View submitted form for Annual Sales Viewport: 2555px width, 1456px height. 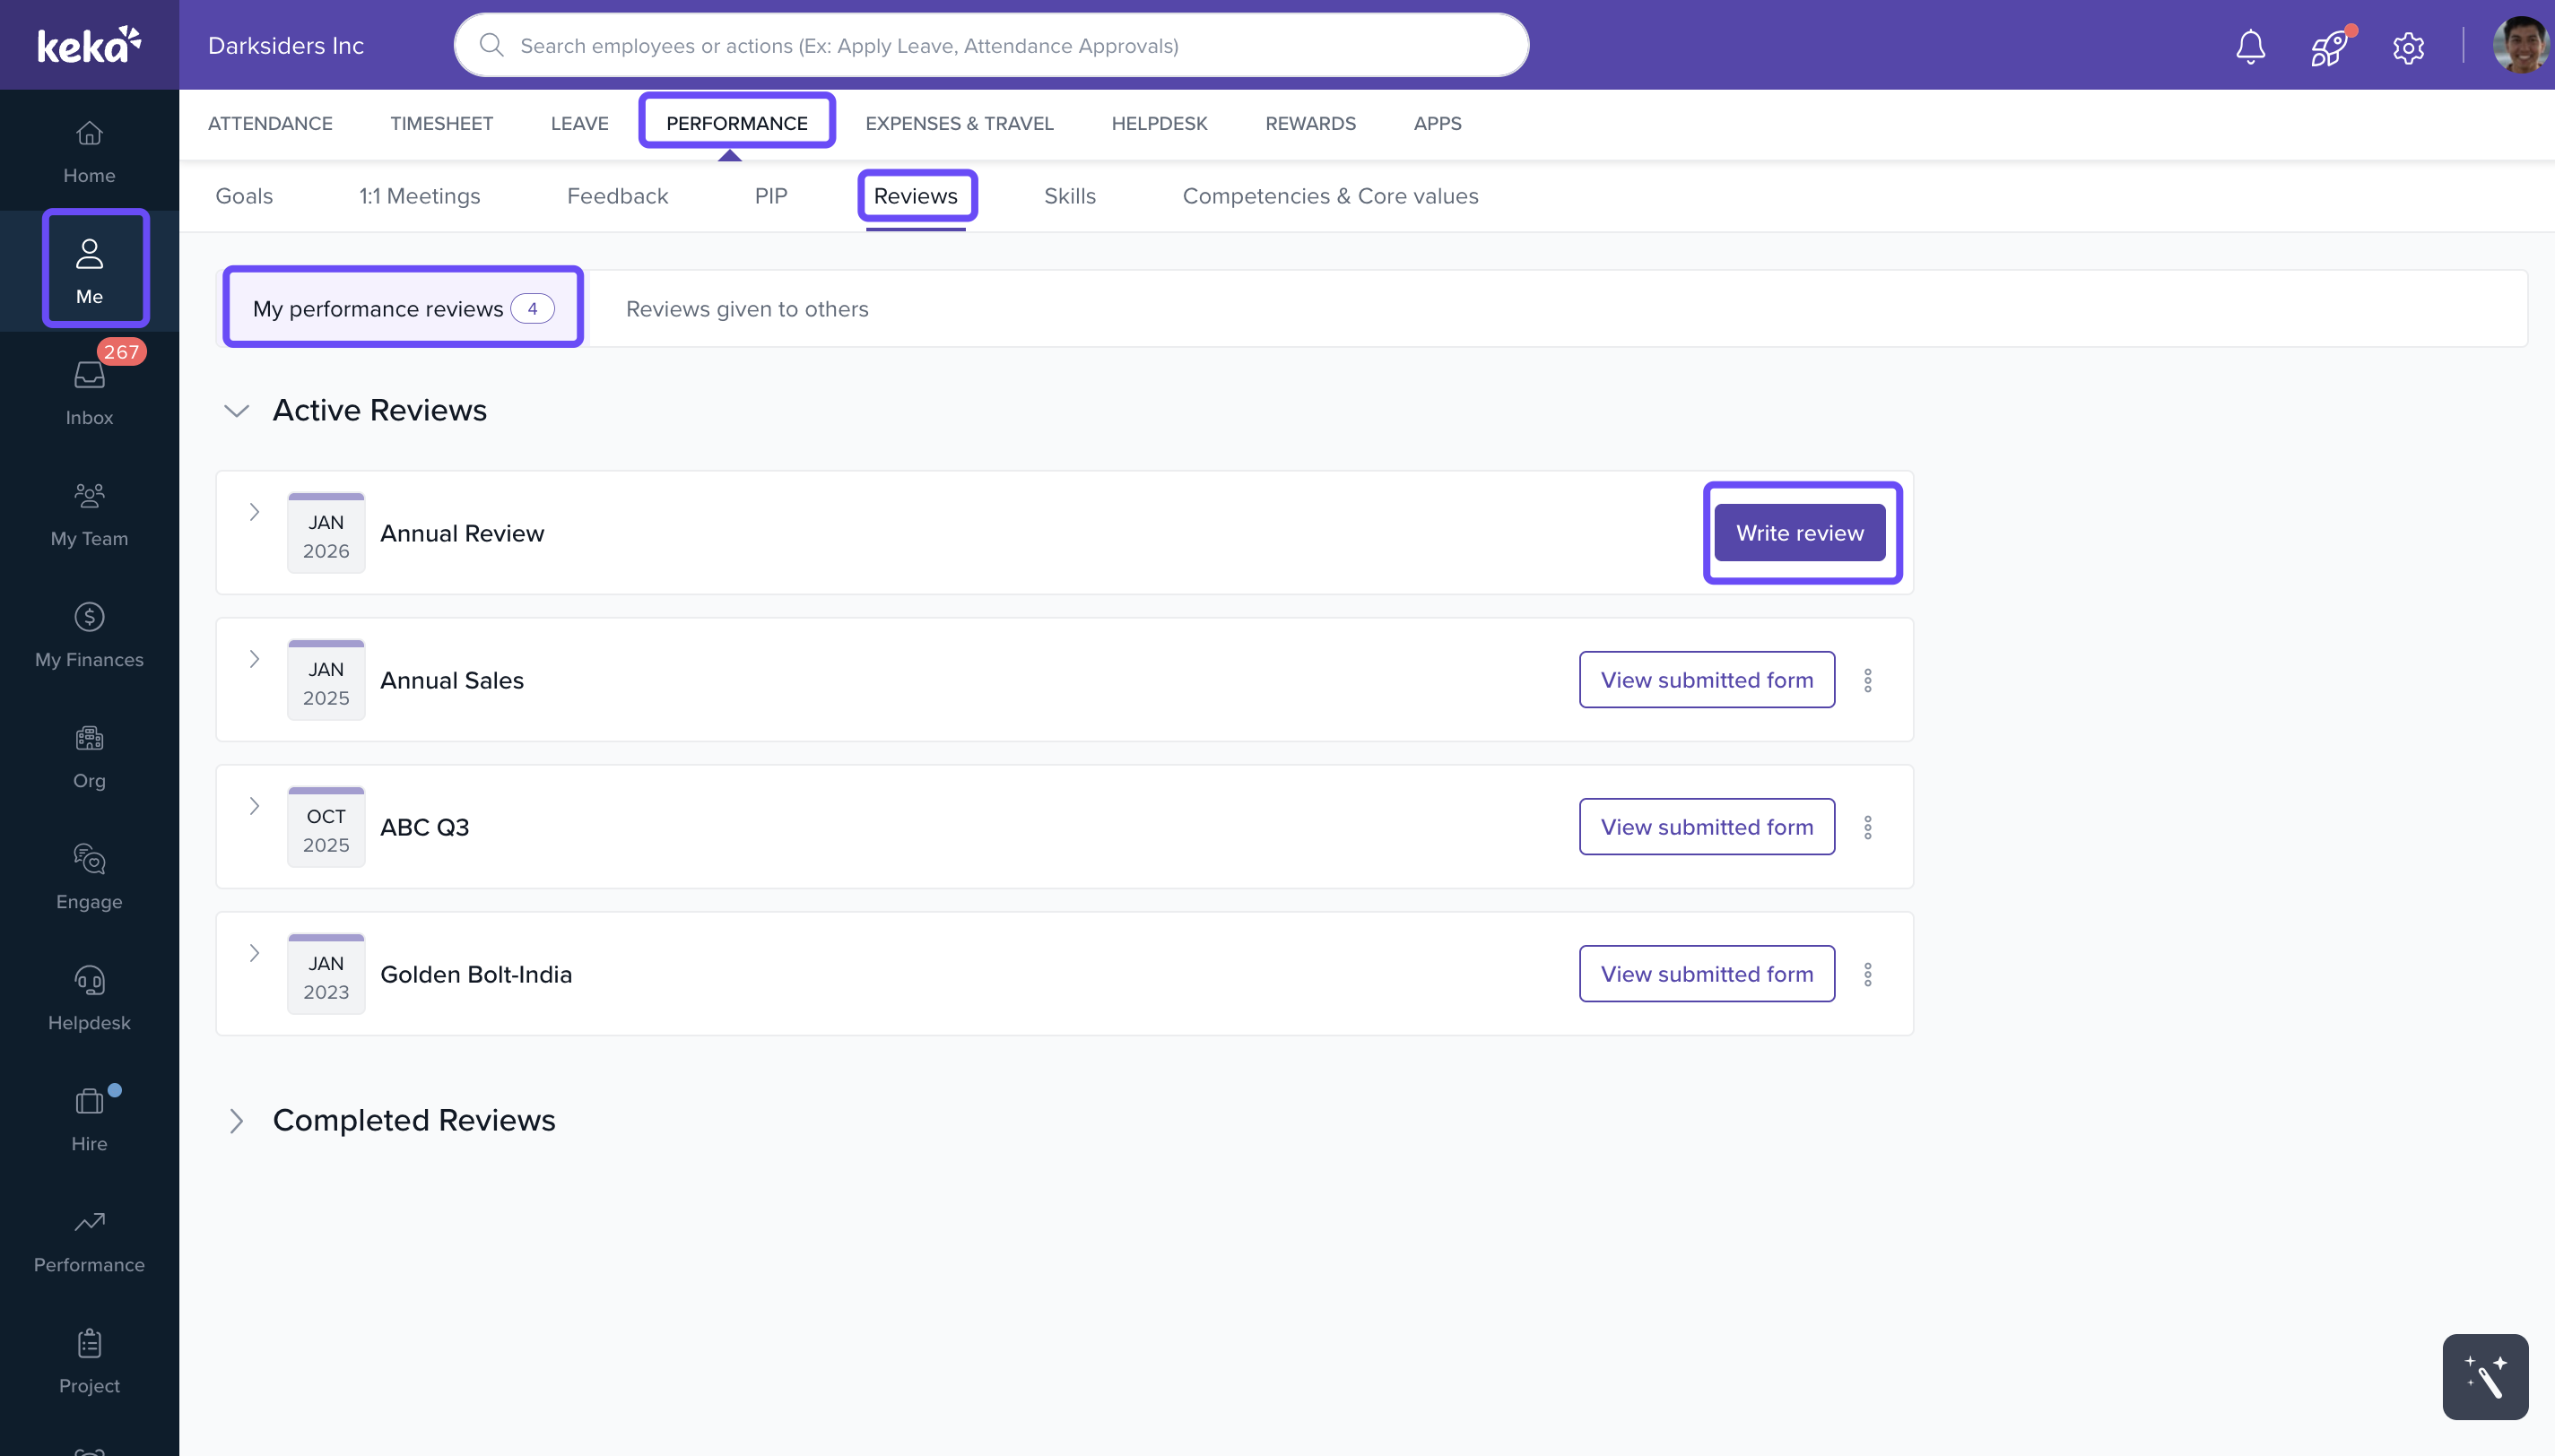pyautogui.click(x=1706, y=680)
